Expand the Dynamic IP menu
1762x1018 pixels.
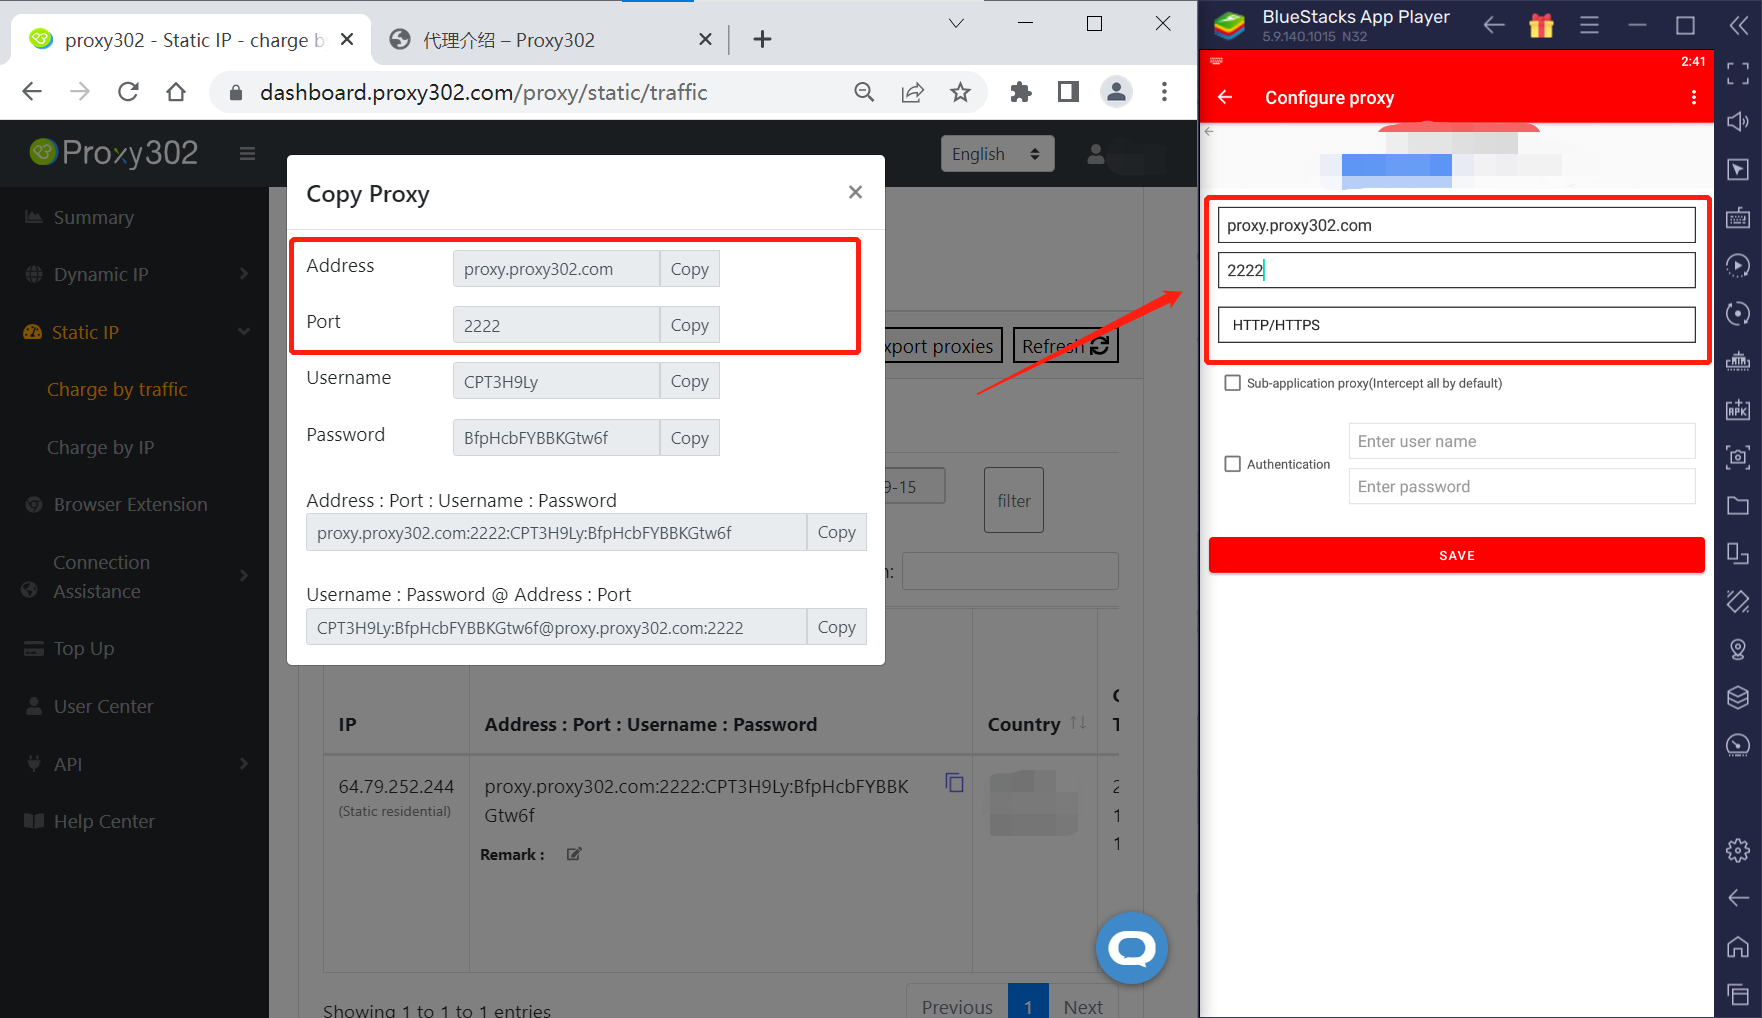click(135, 274)
